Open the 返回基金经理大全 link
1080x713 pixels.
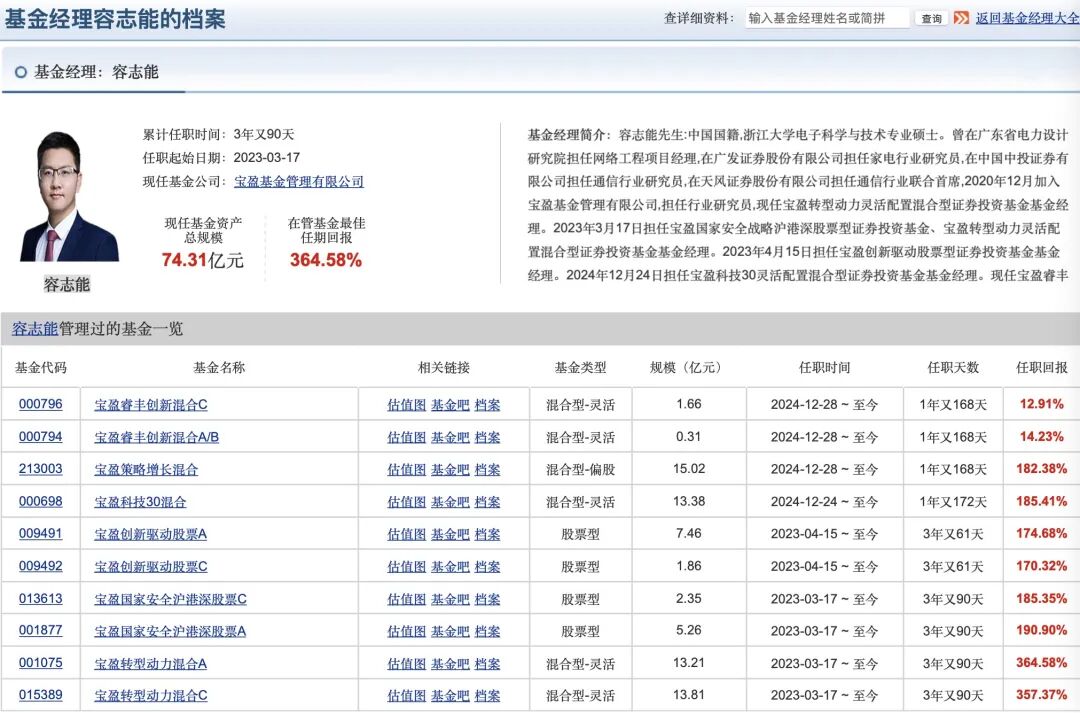click(x=1027, y=19)
